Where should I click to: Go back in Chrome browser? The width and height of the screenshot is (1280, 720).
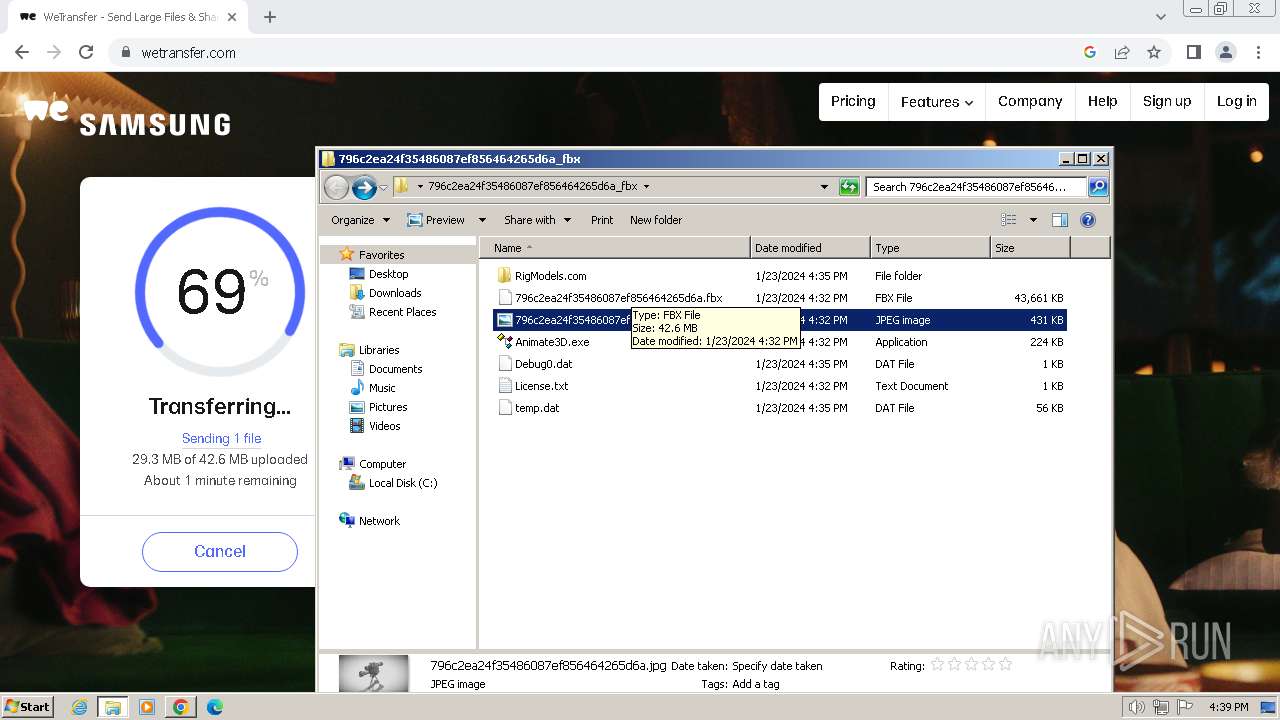click(x=22, y=52)
